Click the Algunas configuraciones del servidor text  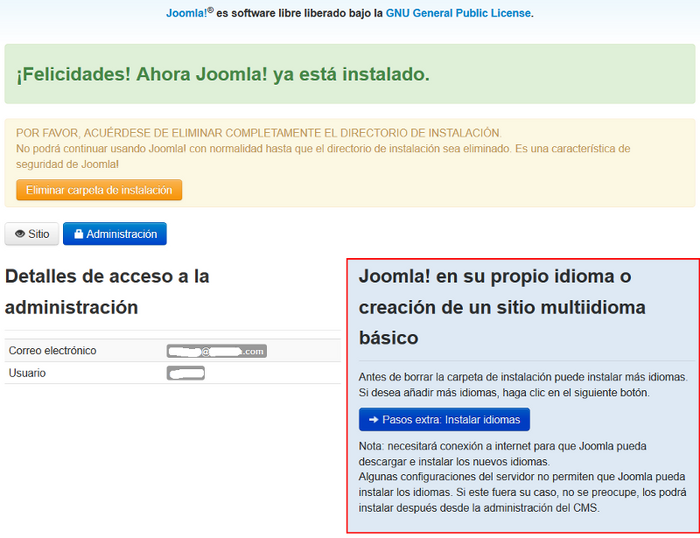point(522,477)
